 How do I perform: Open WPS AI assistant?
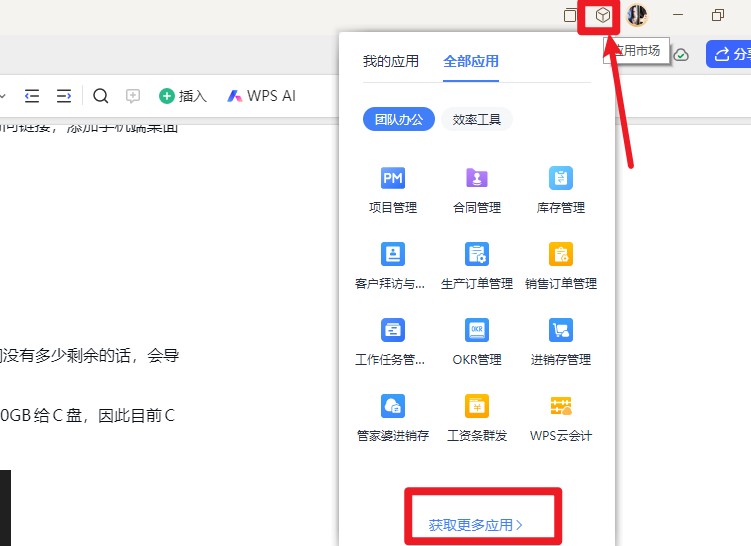pos(262,96)
